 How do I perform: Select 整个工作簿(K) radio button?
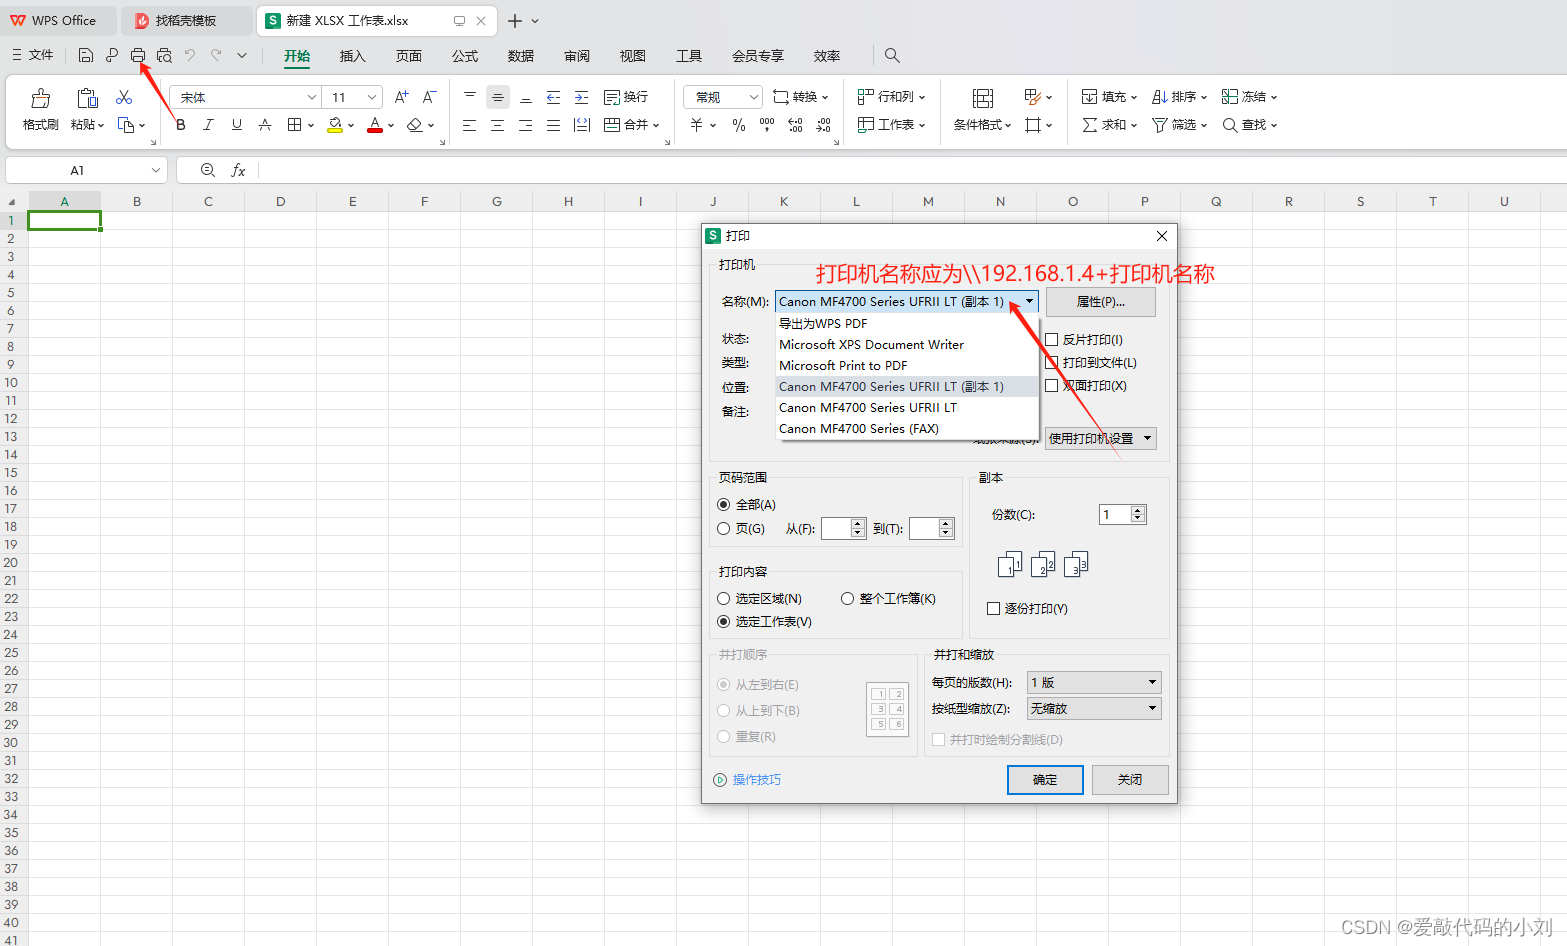coord(847,598)
